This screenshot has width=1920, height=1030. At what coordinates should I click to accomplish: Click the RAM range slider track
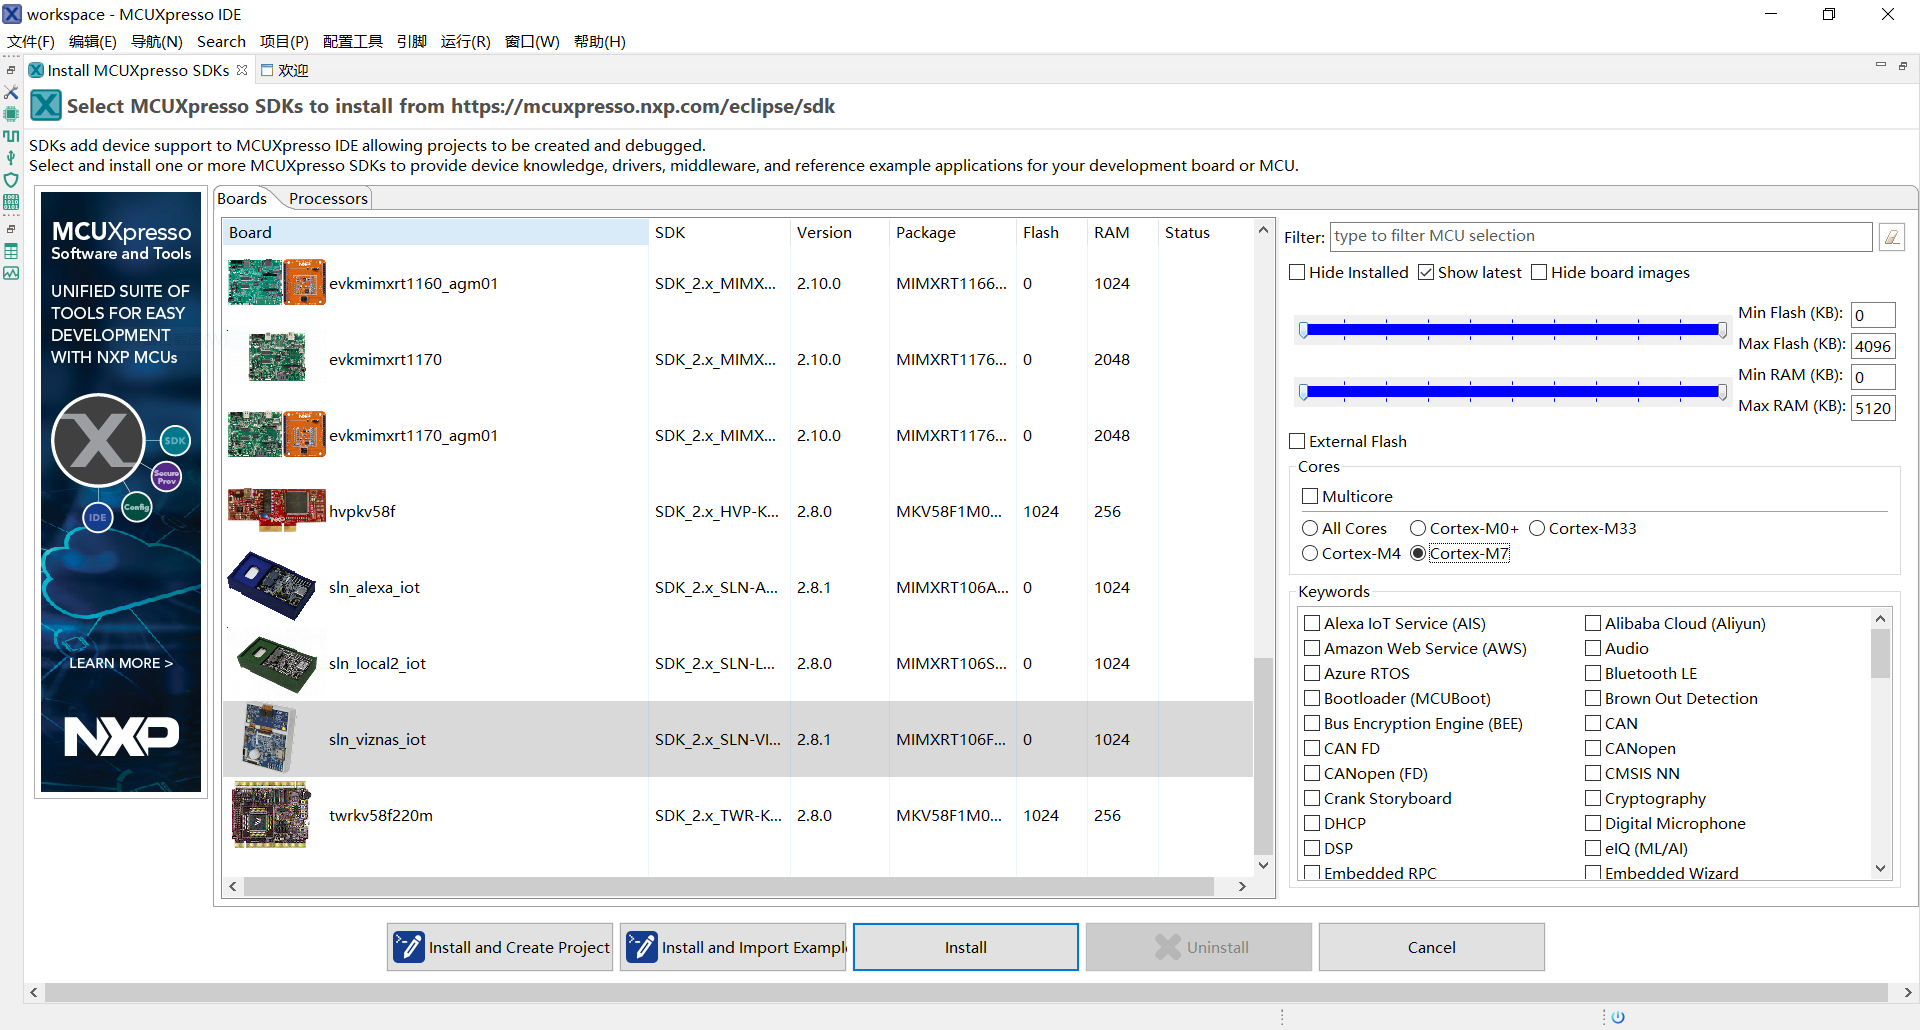click(x=1512, y=391)
